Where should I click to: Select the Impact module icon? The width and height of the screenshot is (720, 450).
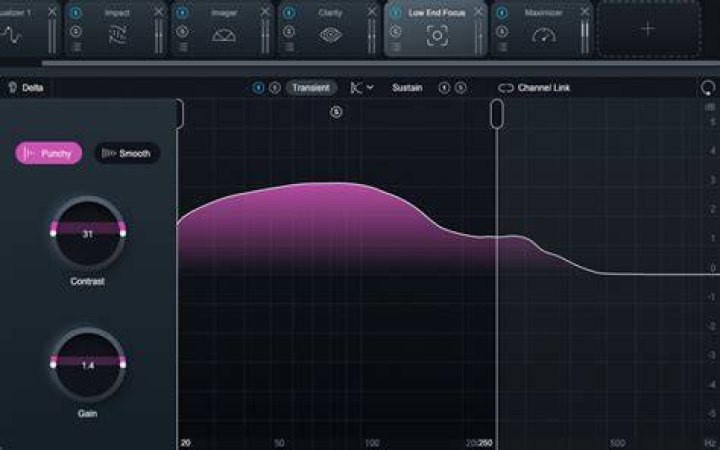pos(118,35)
